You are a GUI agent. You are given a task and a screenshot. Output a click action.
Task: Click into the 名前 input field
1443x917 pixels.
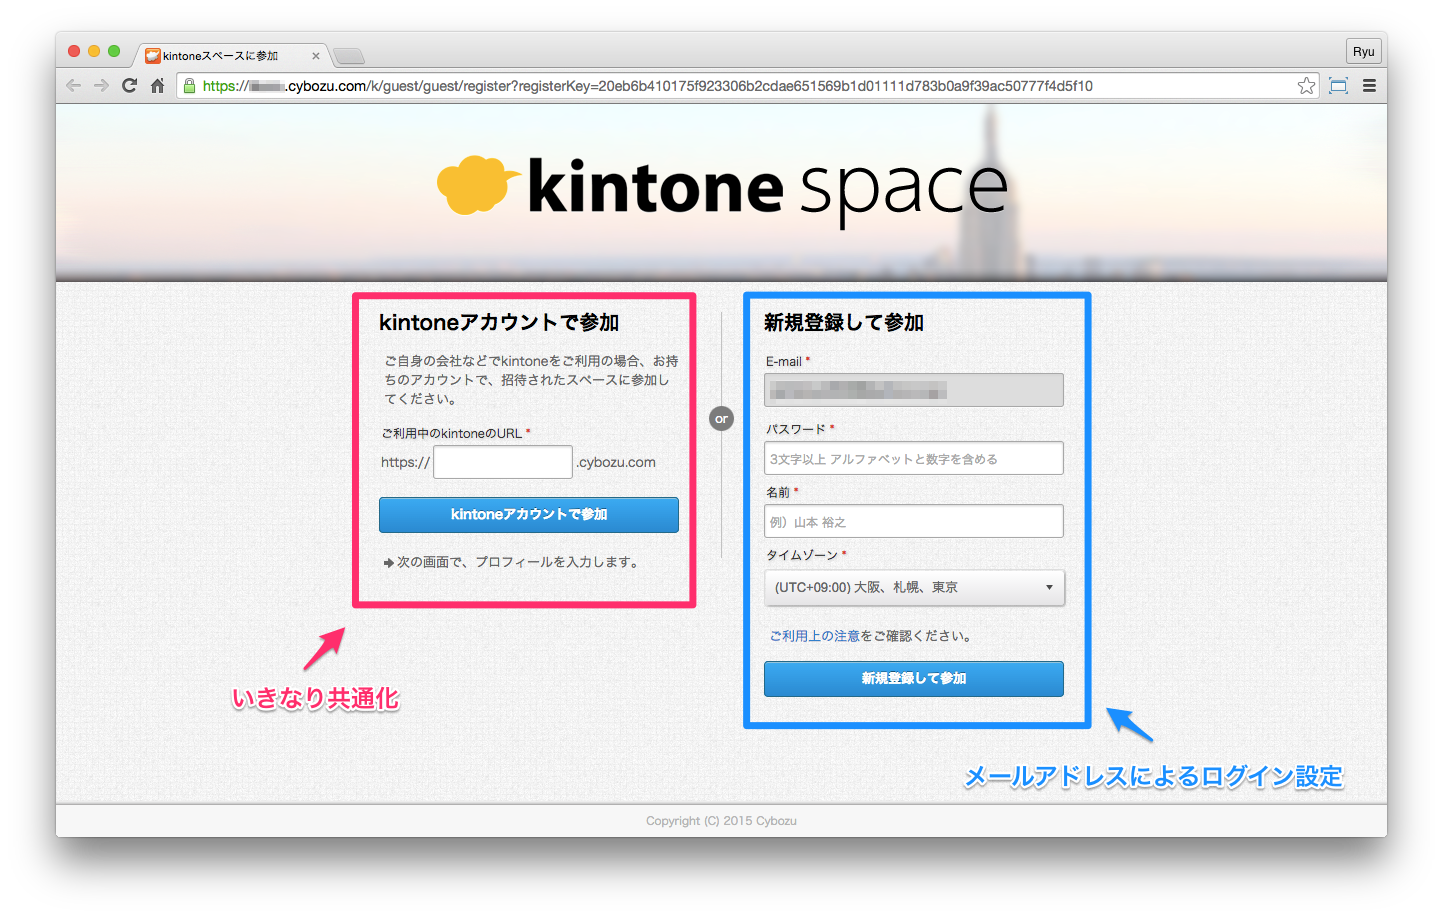[x=914, y=521]
